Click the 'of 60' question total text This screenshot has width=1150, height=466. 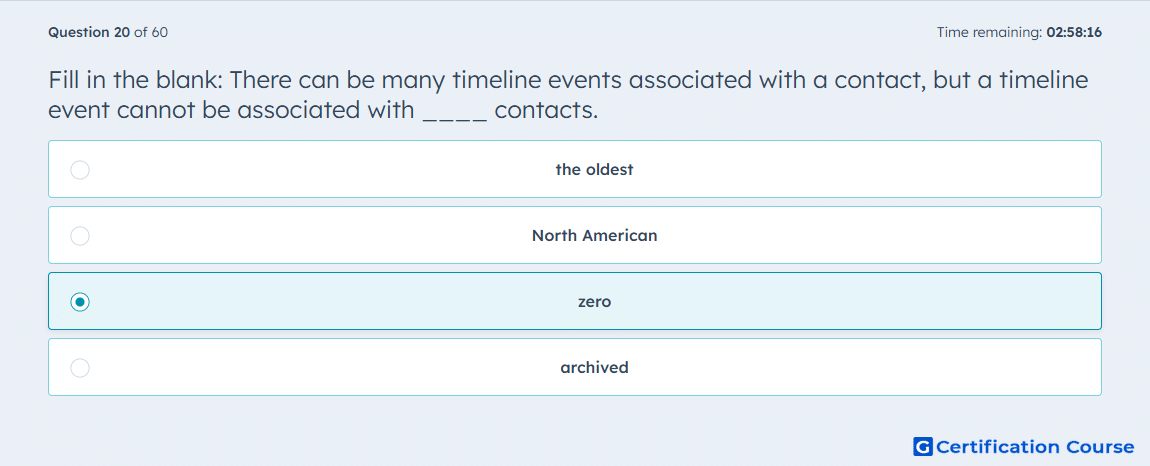(151, 32)
